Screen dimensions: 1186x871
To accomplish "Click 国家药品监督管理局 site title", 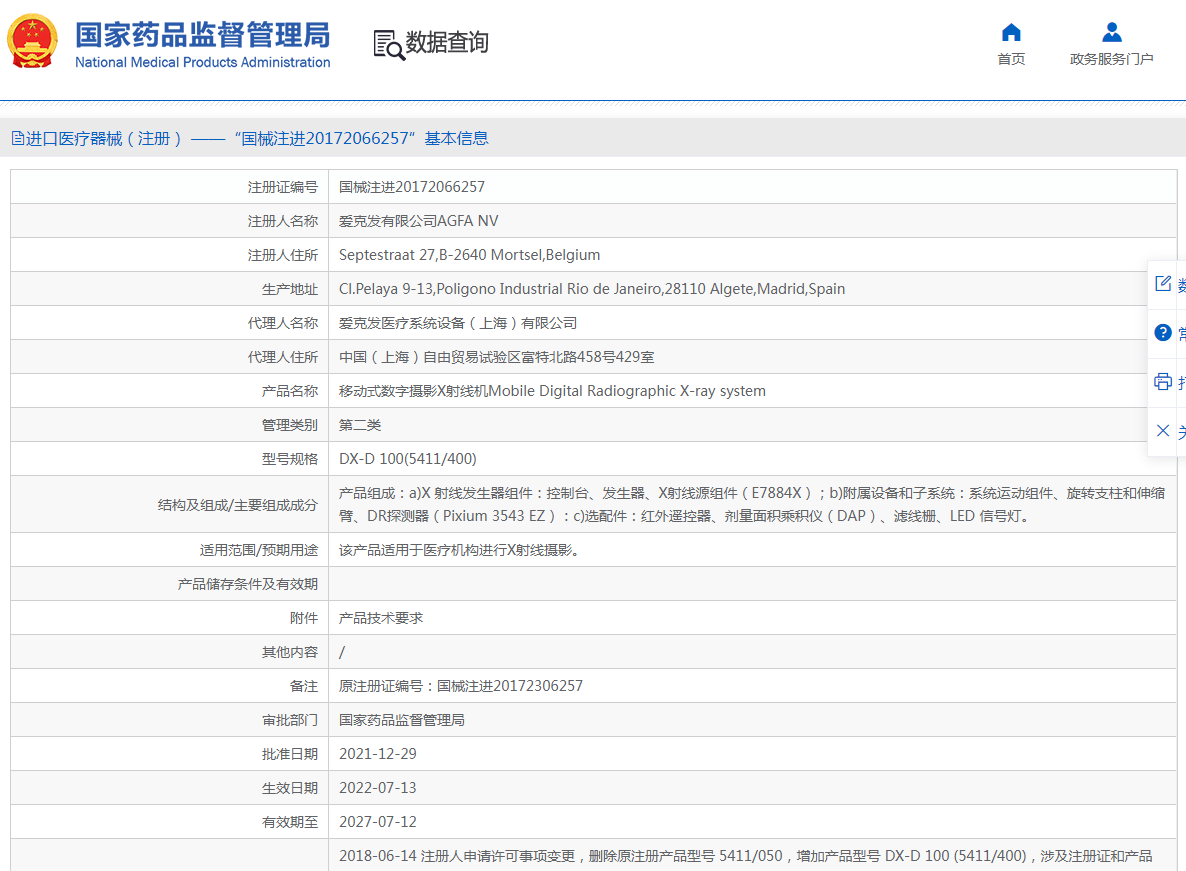I will [x=203, y=36].
